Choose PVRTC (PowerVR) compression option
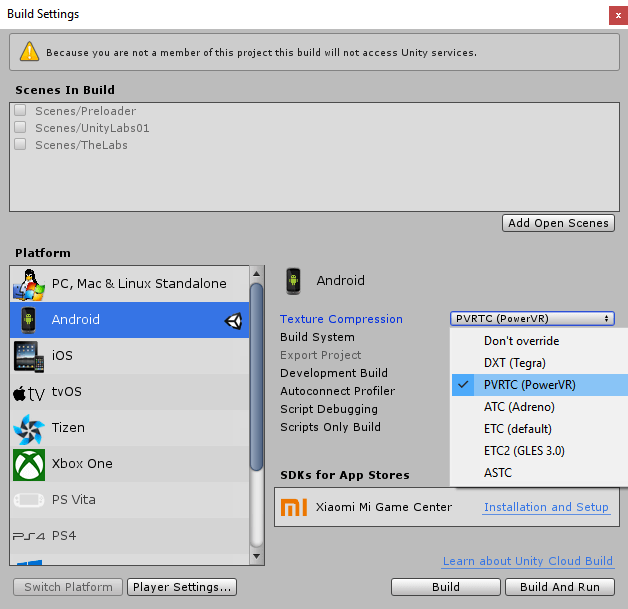The image size is (628, 609). [x=539, y=385]
